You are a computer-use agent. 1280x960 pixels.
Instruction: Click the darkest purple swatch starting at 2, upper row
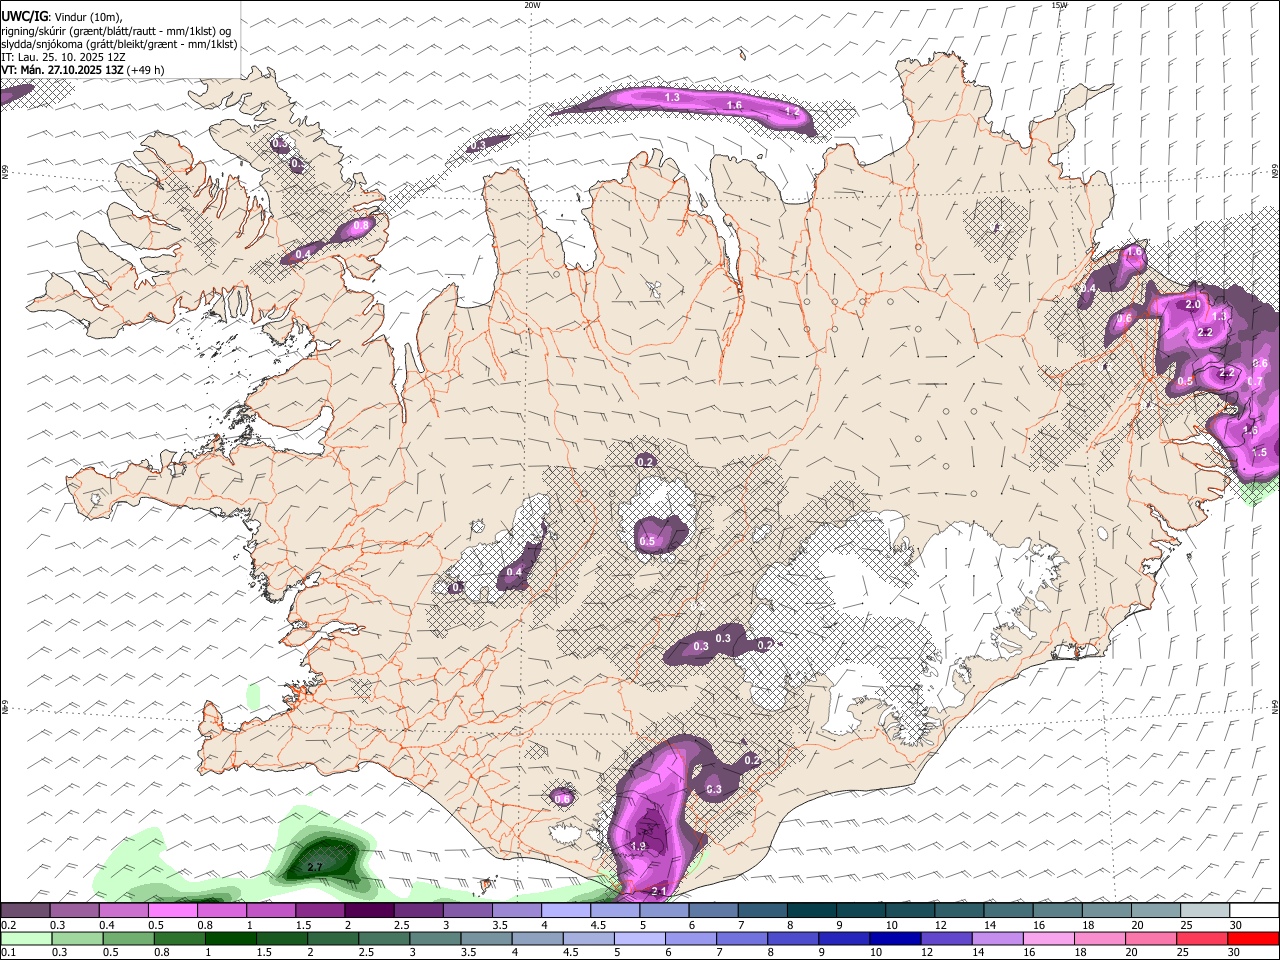click(369, 910)
